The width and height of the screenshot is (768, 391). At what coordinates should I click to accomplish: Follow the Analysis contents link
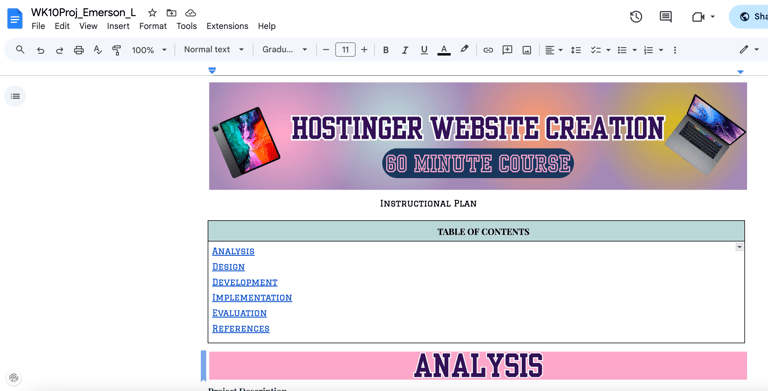point(233,251)
